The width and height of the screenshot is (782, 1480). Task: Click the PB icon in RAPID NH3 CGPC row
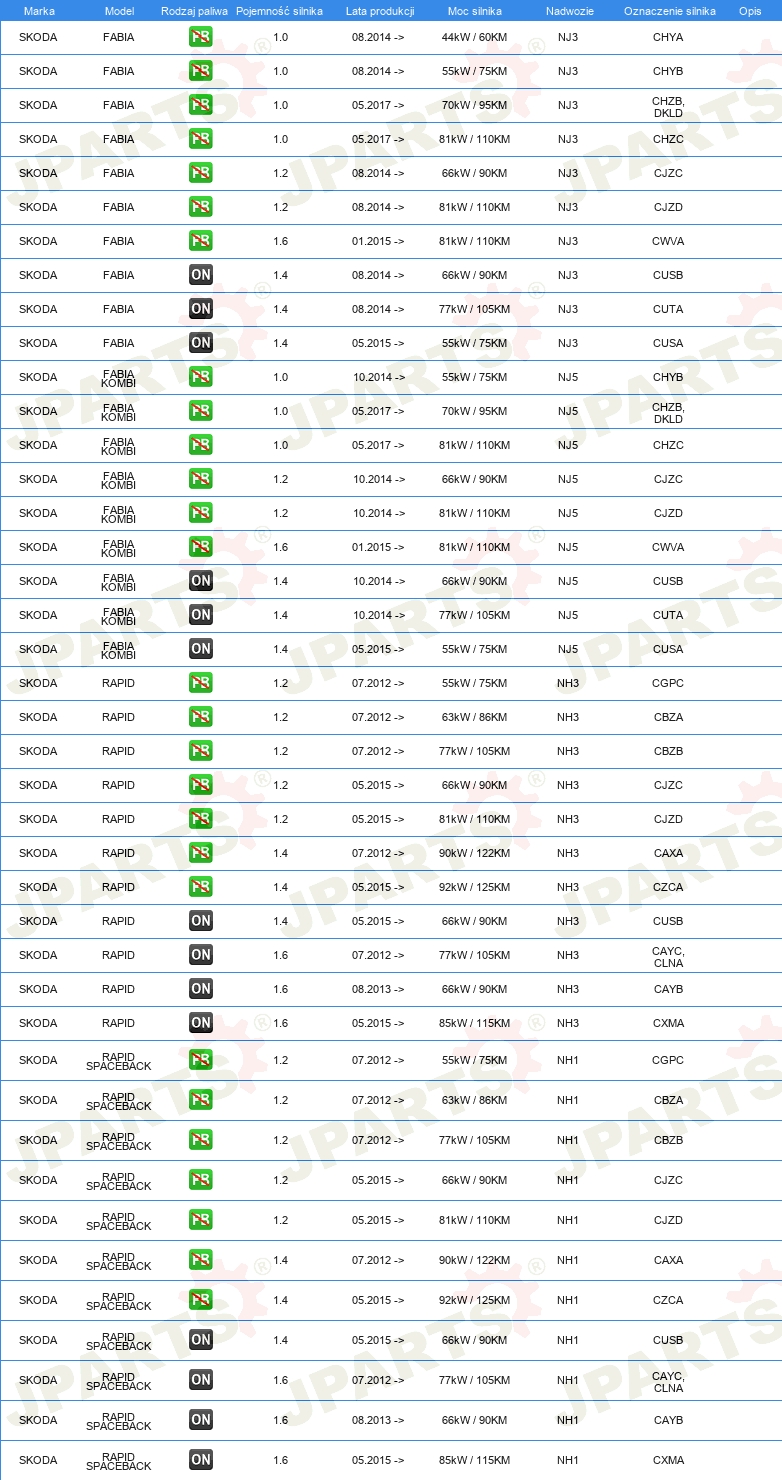pyautogui.click(x=201, y=683)
